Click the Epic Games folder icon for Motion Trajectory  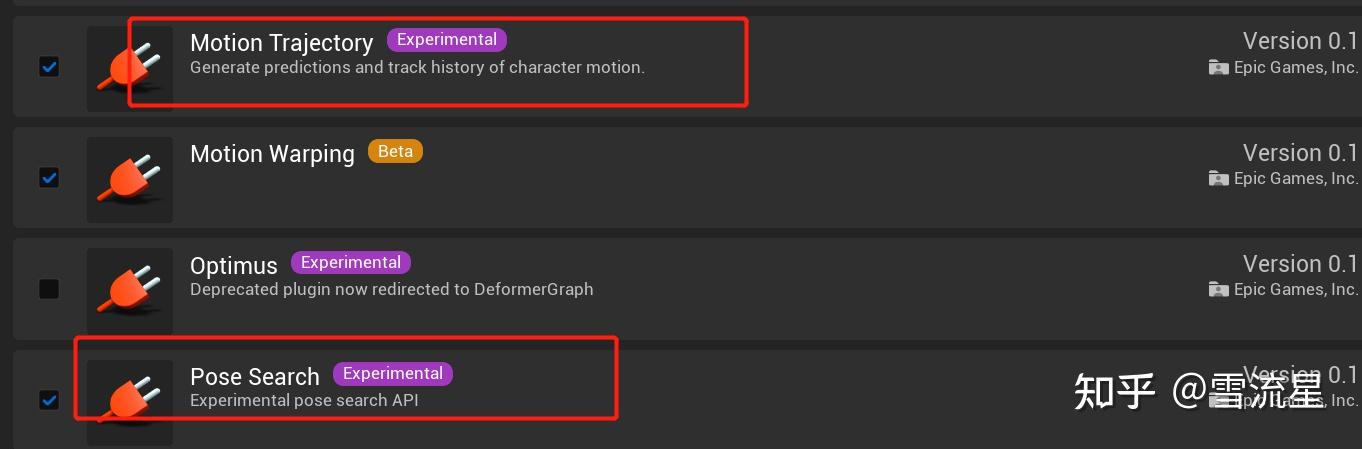click(x=1218, y=68)
